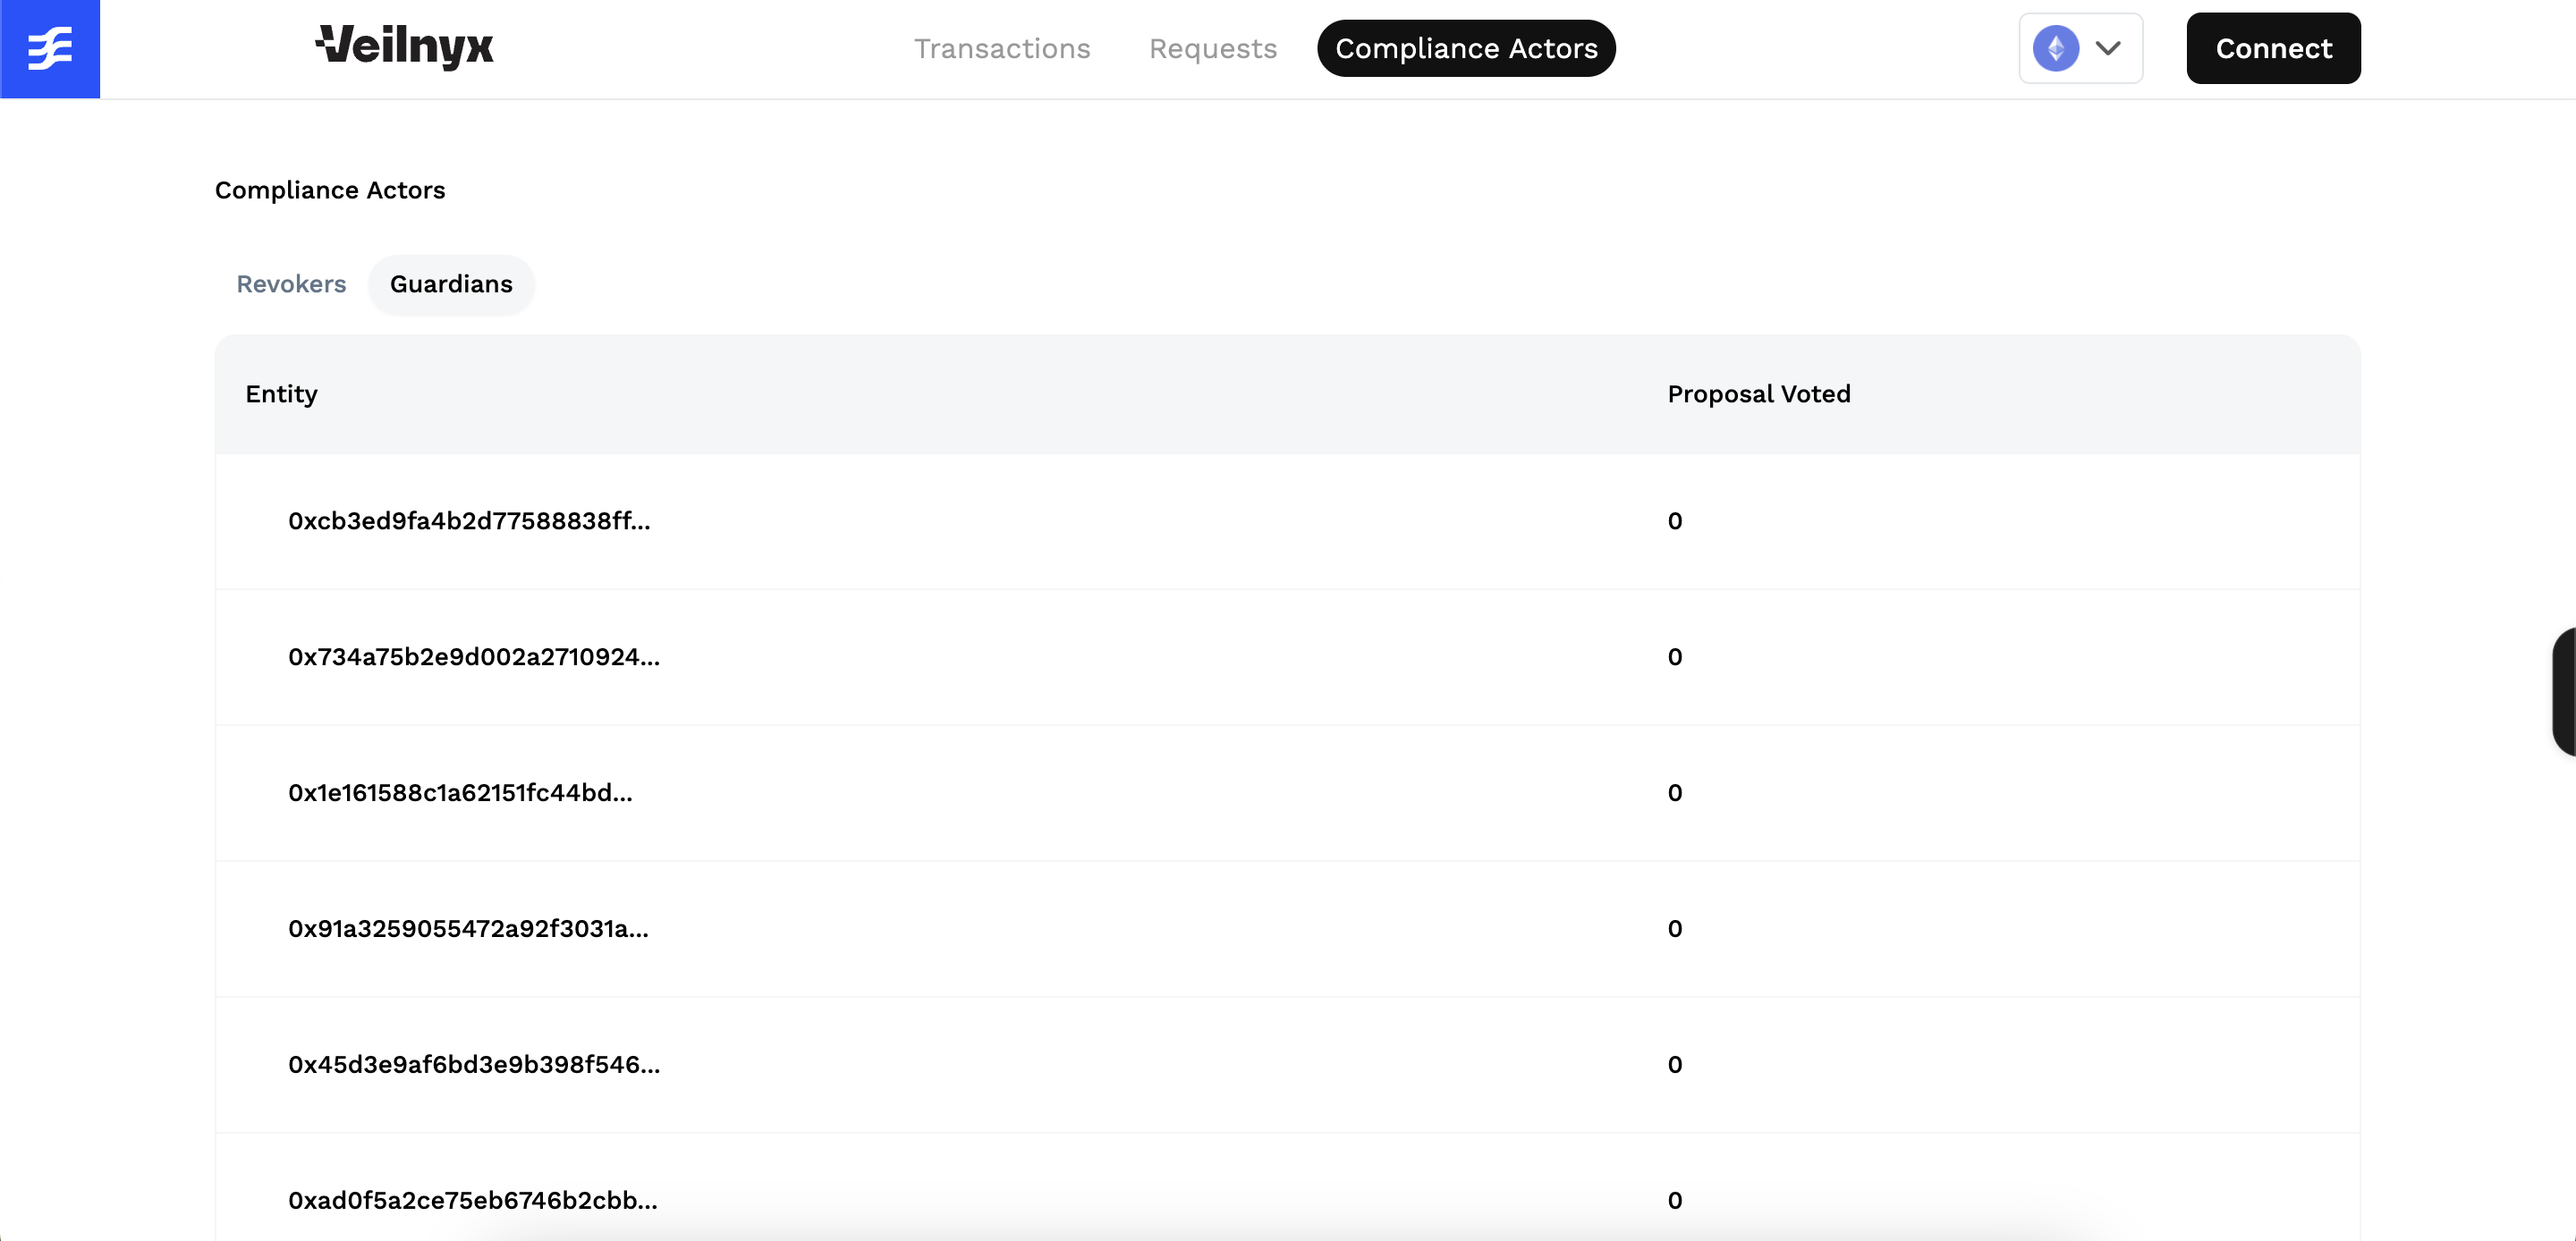Click the Compliance Actors page heading
The image size is (2576, 1241).
click(x=330, y=190)
